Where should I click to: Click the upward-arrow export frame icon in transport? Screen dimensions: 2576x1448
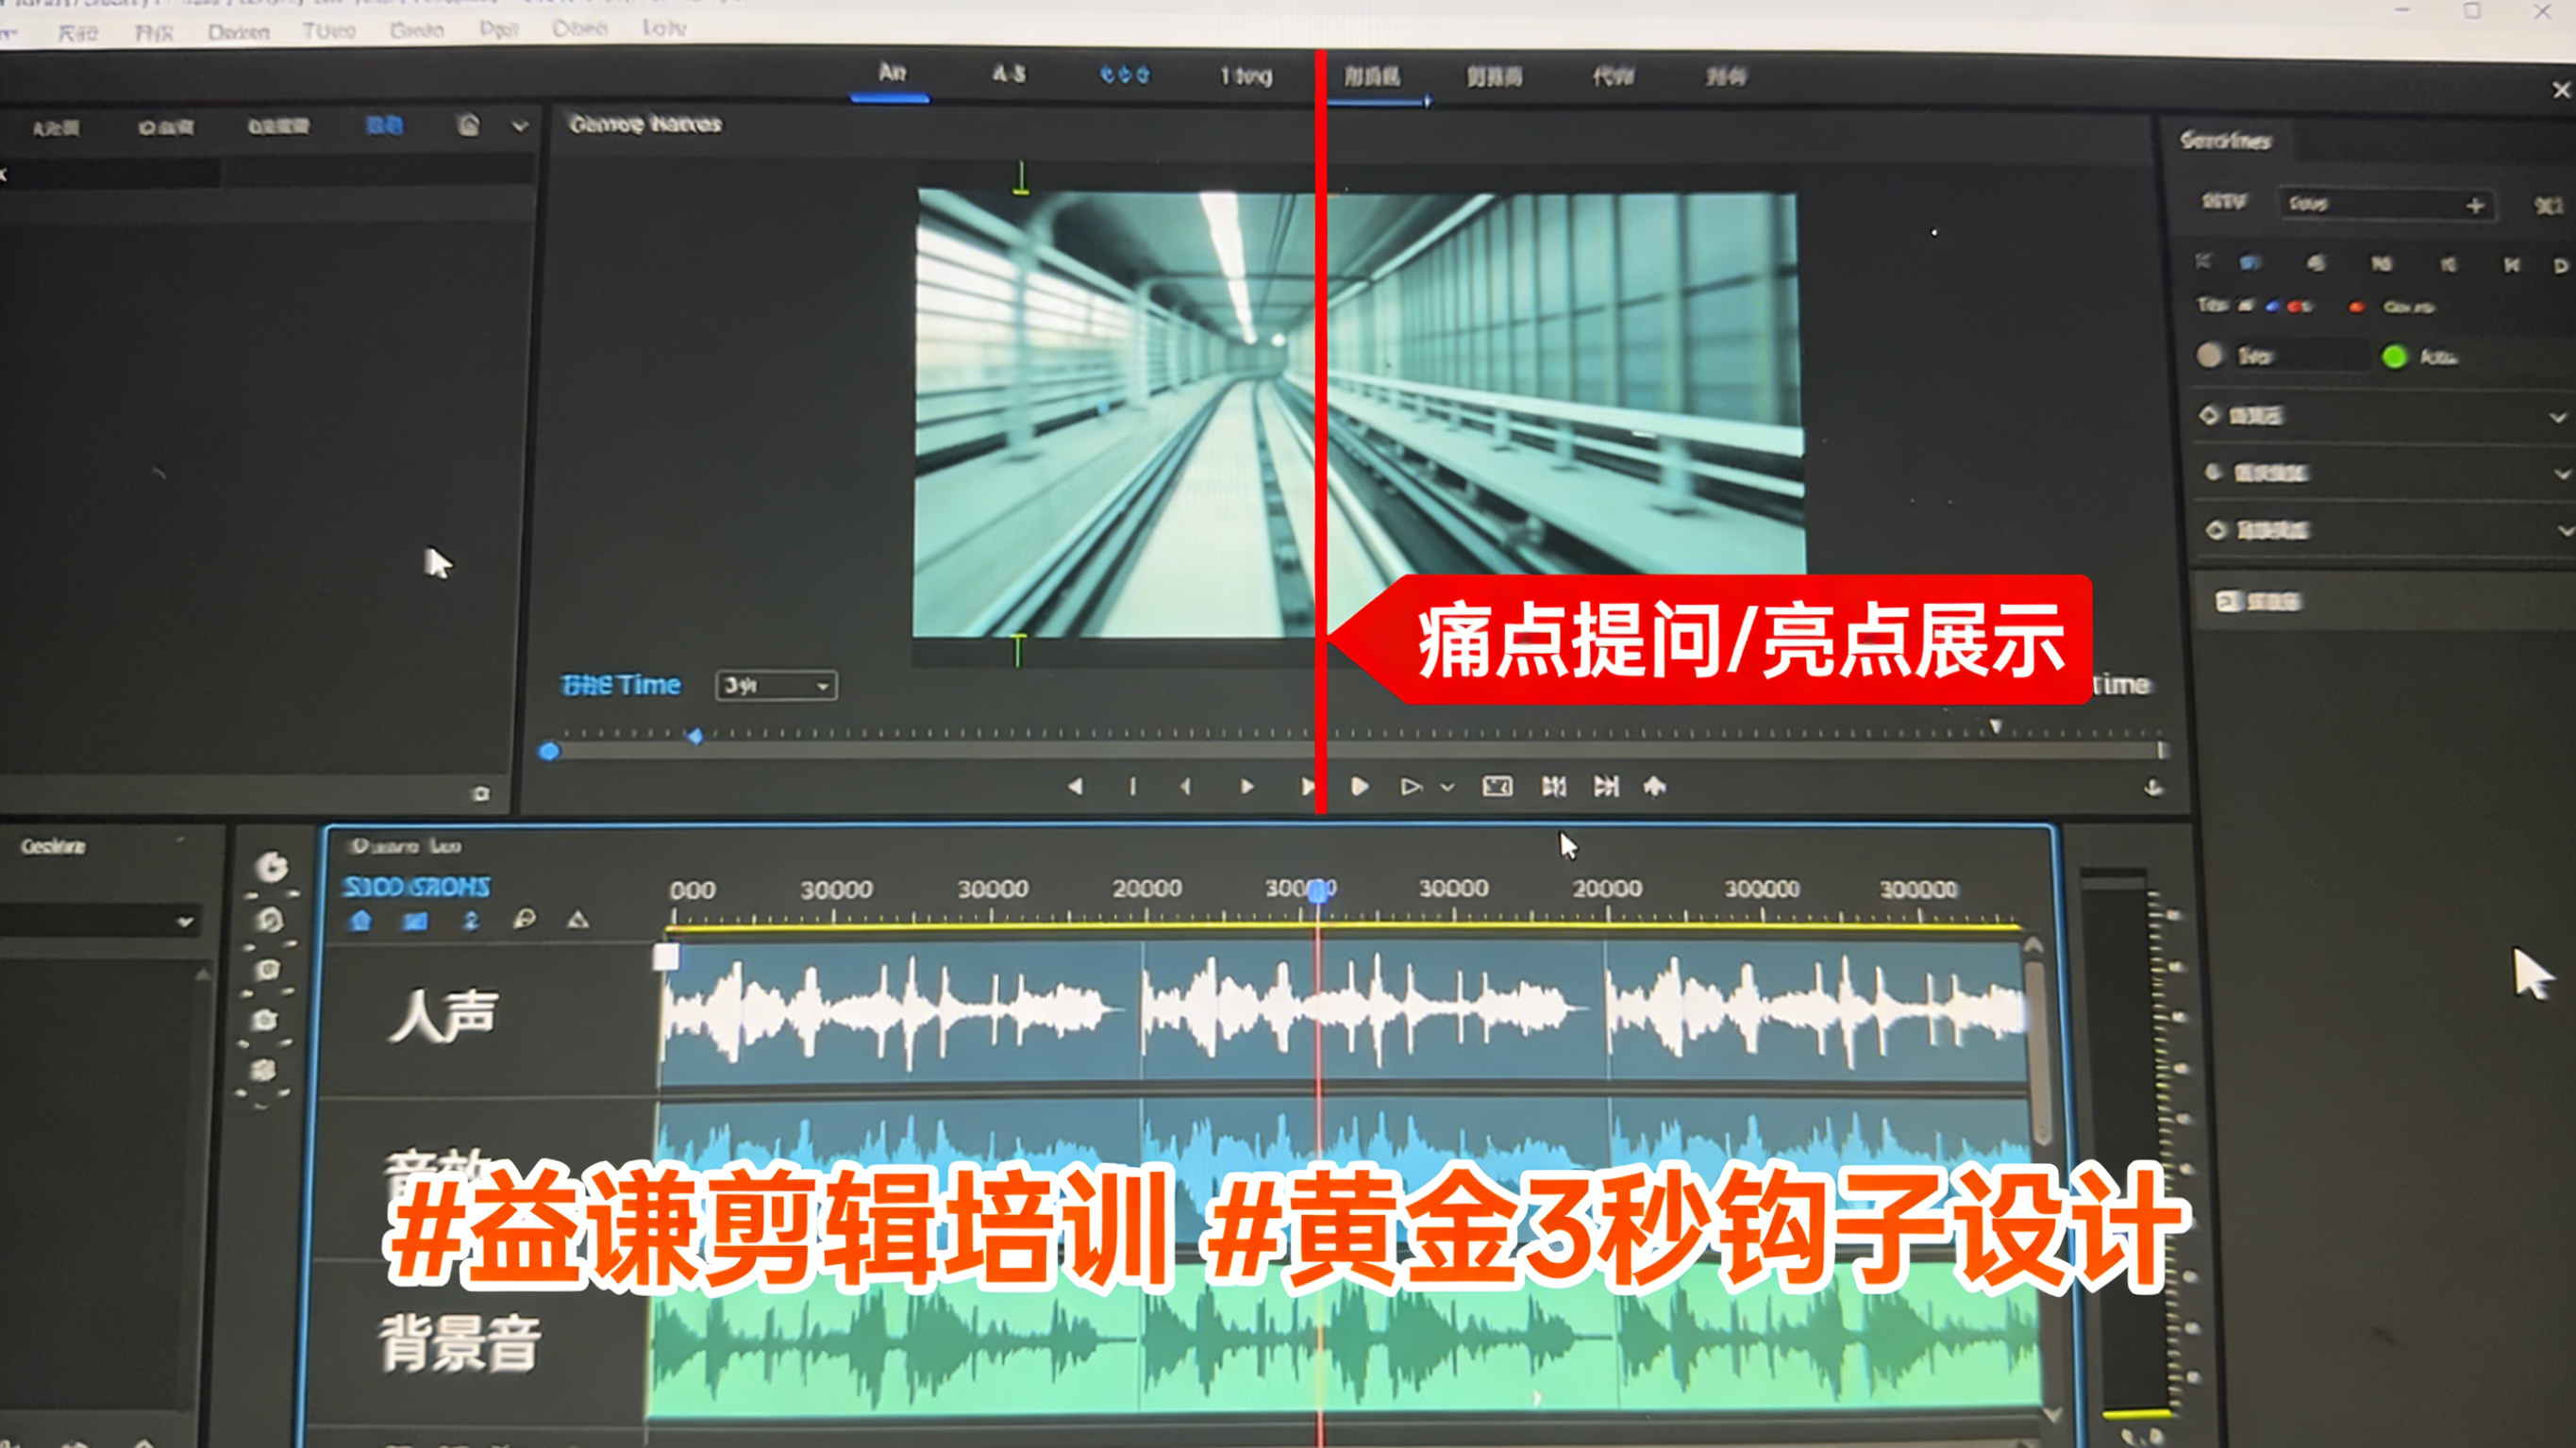click(x=1655, y=787)
